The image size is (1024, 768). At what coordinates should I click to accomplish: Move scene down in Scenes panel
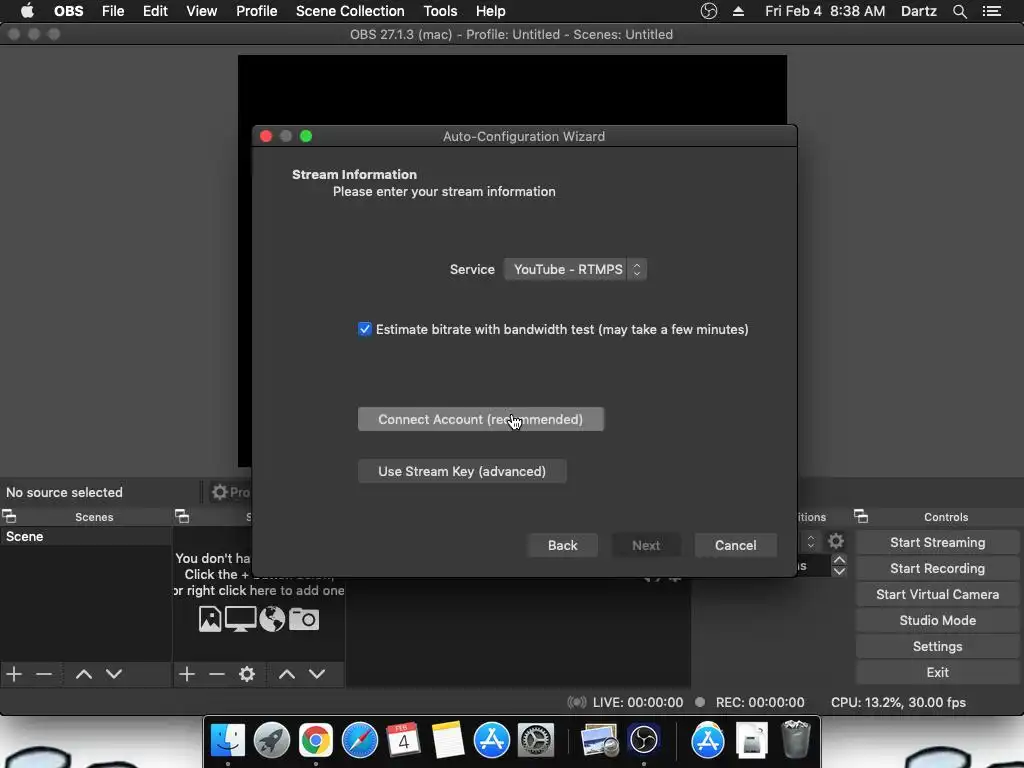pyautogui.click(x=114, y=673)
